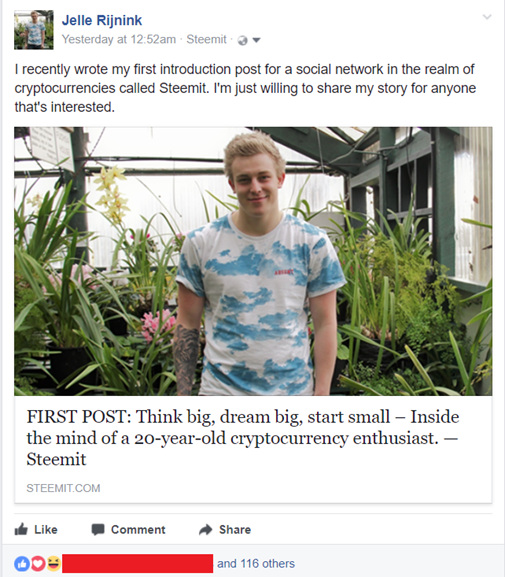The height and width of the screenshot is (577, 505).
Task: Click the globe public privacy icon
Action: click(243, 40)
